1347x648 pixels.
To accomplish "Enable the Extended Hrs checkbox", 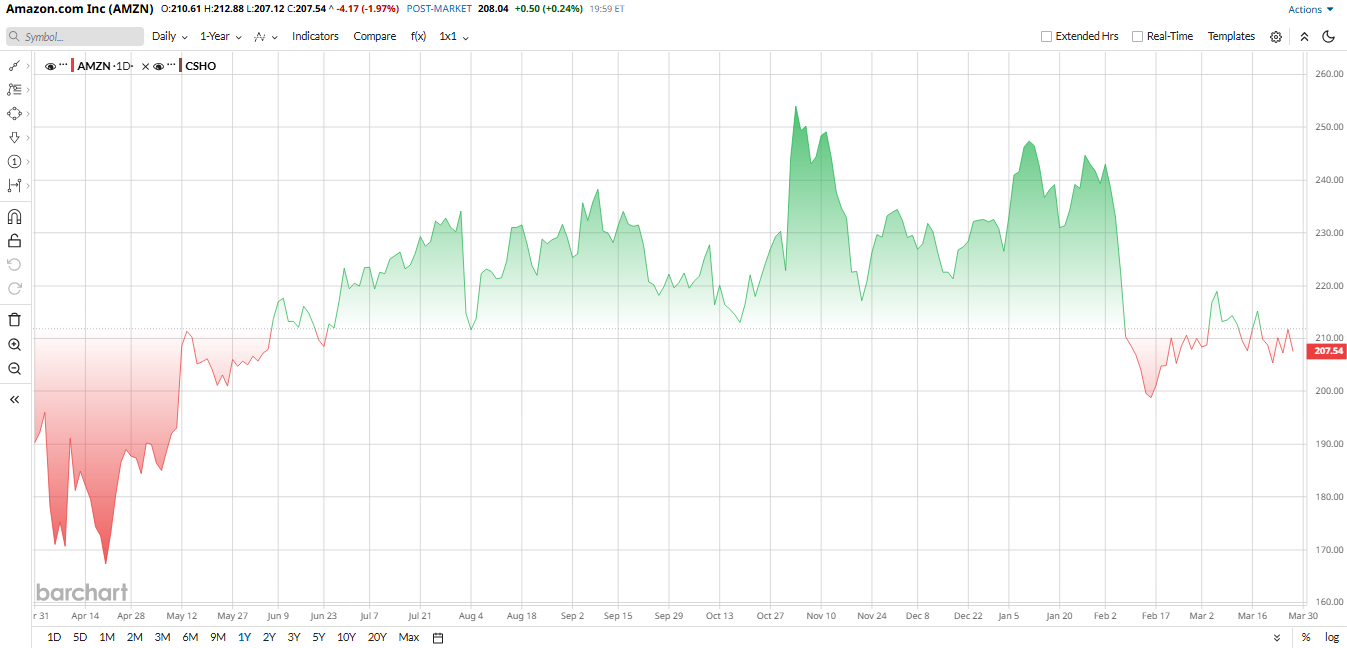I will click(x=1046, y=36).
